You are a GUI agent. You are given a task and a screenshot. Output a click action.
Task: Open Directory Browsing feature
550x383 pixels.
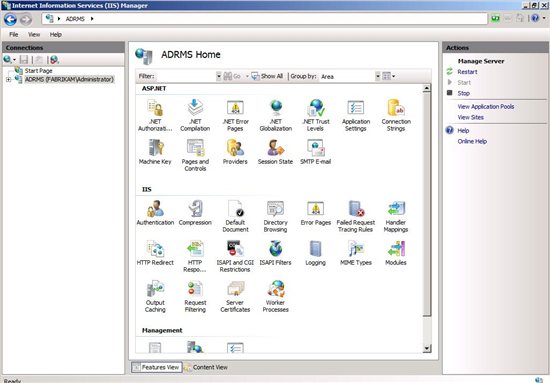point(275,216)
